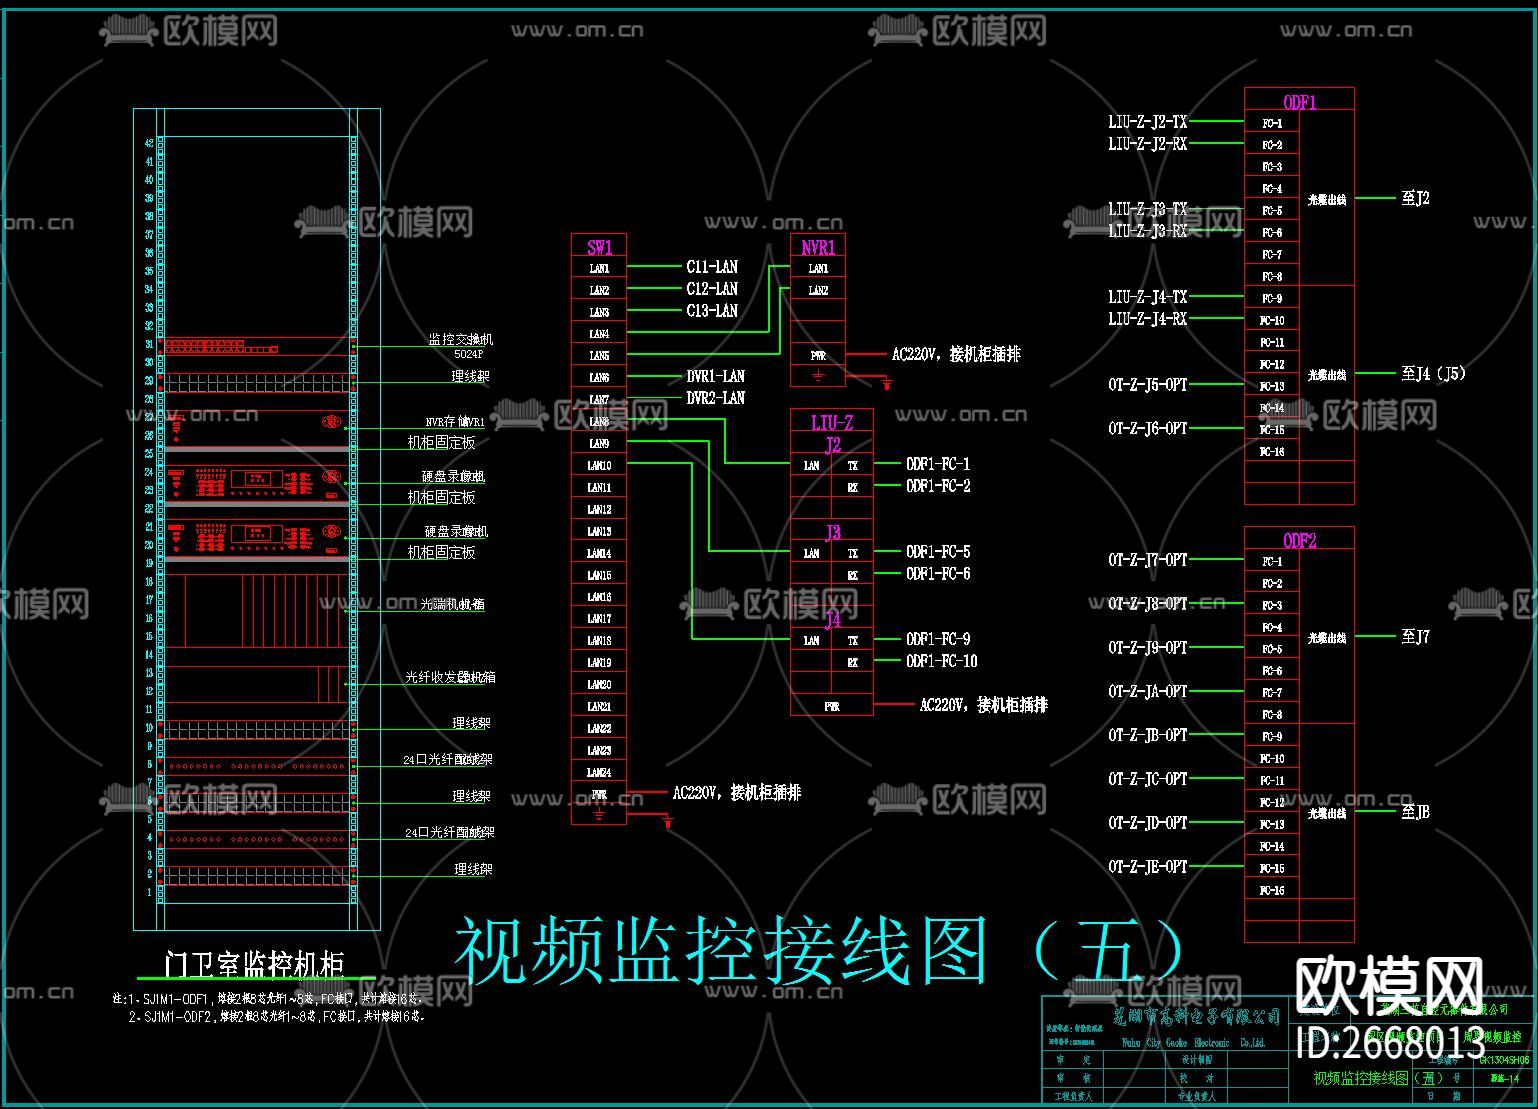Select the ground symbol below SW1 block
The width and height of the screenshot is (1538, 1109).
[597, 815]
